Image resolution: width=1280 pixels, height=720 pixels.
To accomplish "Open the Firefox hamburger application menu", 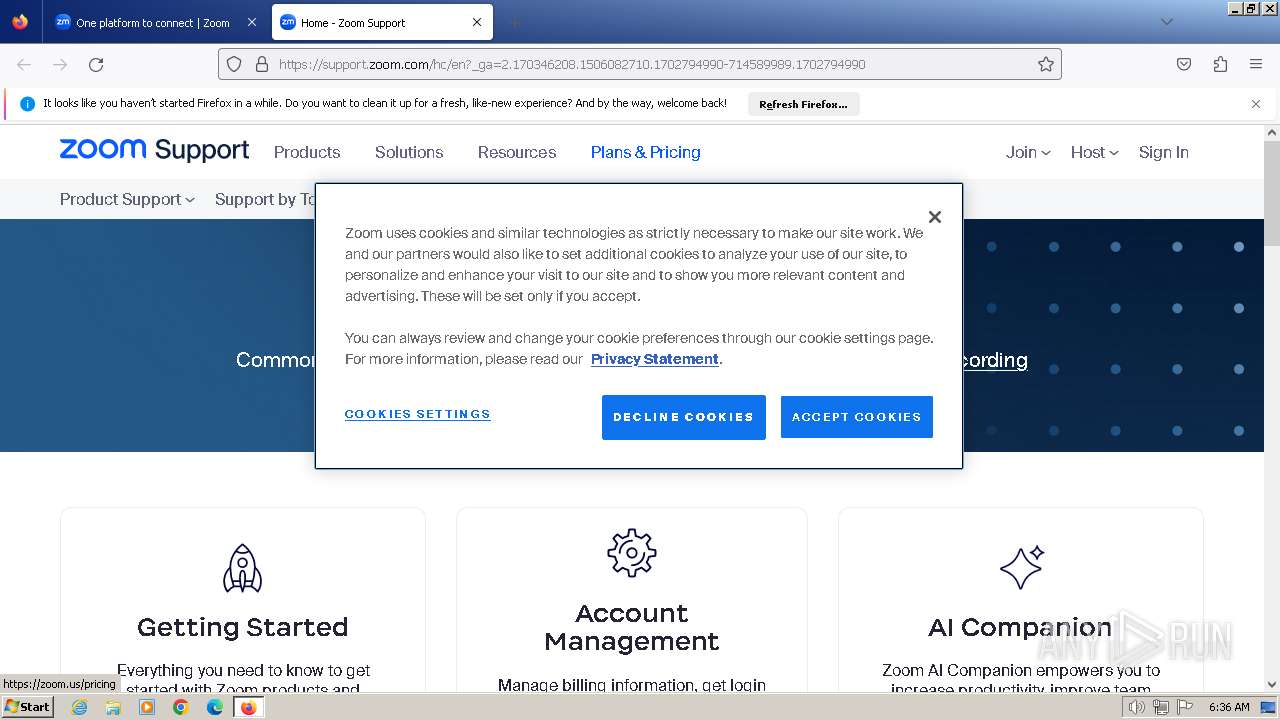I will 1256,64.
